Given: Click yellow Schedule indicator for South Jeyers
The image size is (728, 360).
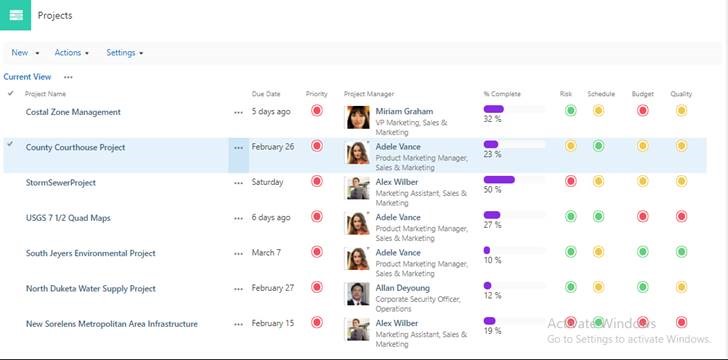Looking at the screenshot, I should pyautogui.click(x=598, y=252).
